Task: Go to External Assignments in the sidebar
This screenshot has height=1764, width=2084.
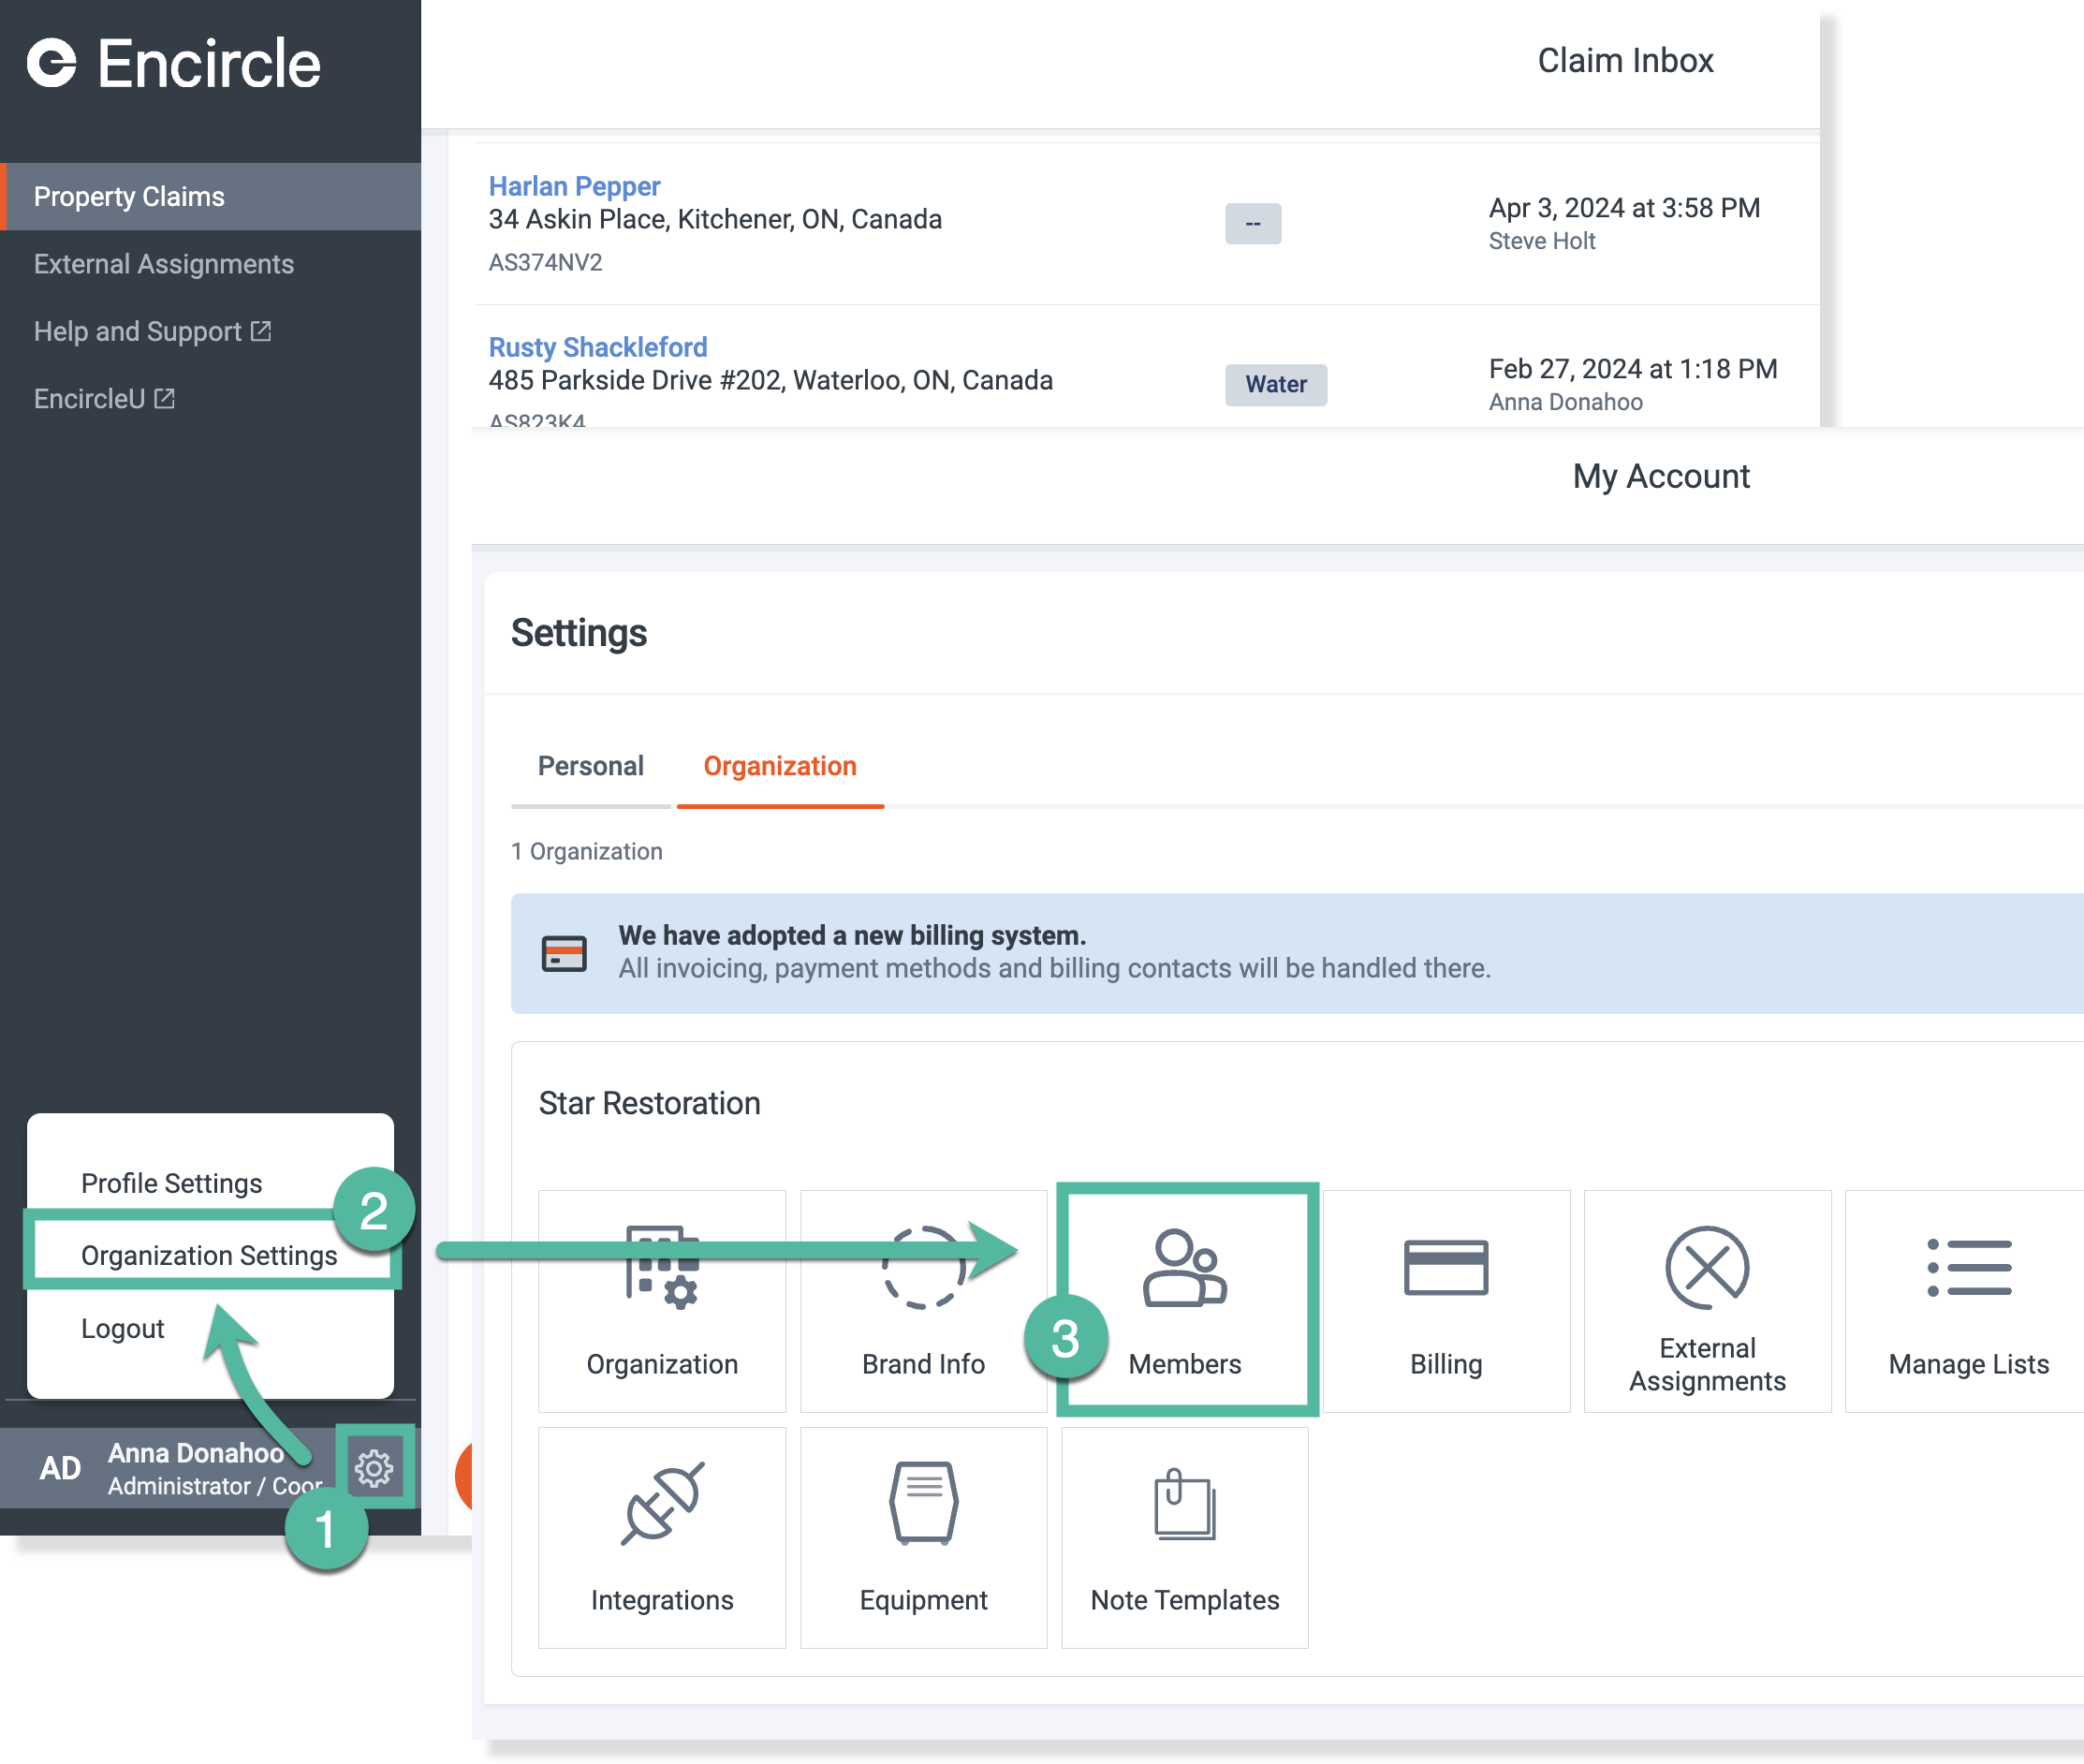Action: [164, 264]
